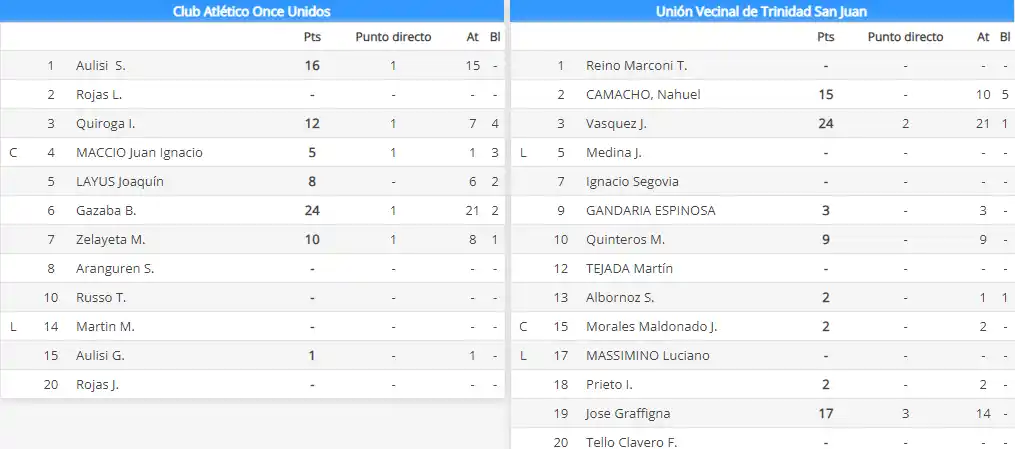Click Jose Graffigna's name
Image resolution: width=1015 pixels, height=449 pixels.
tap(628, 414)
